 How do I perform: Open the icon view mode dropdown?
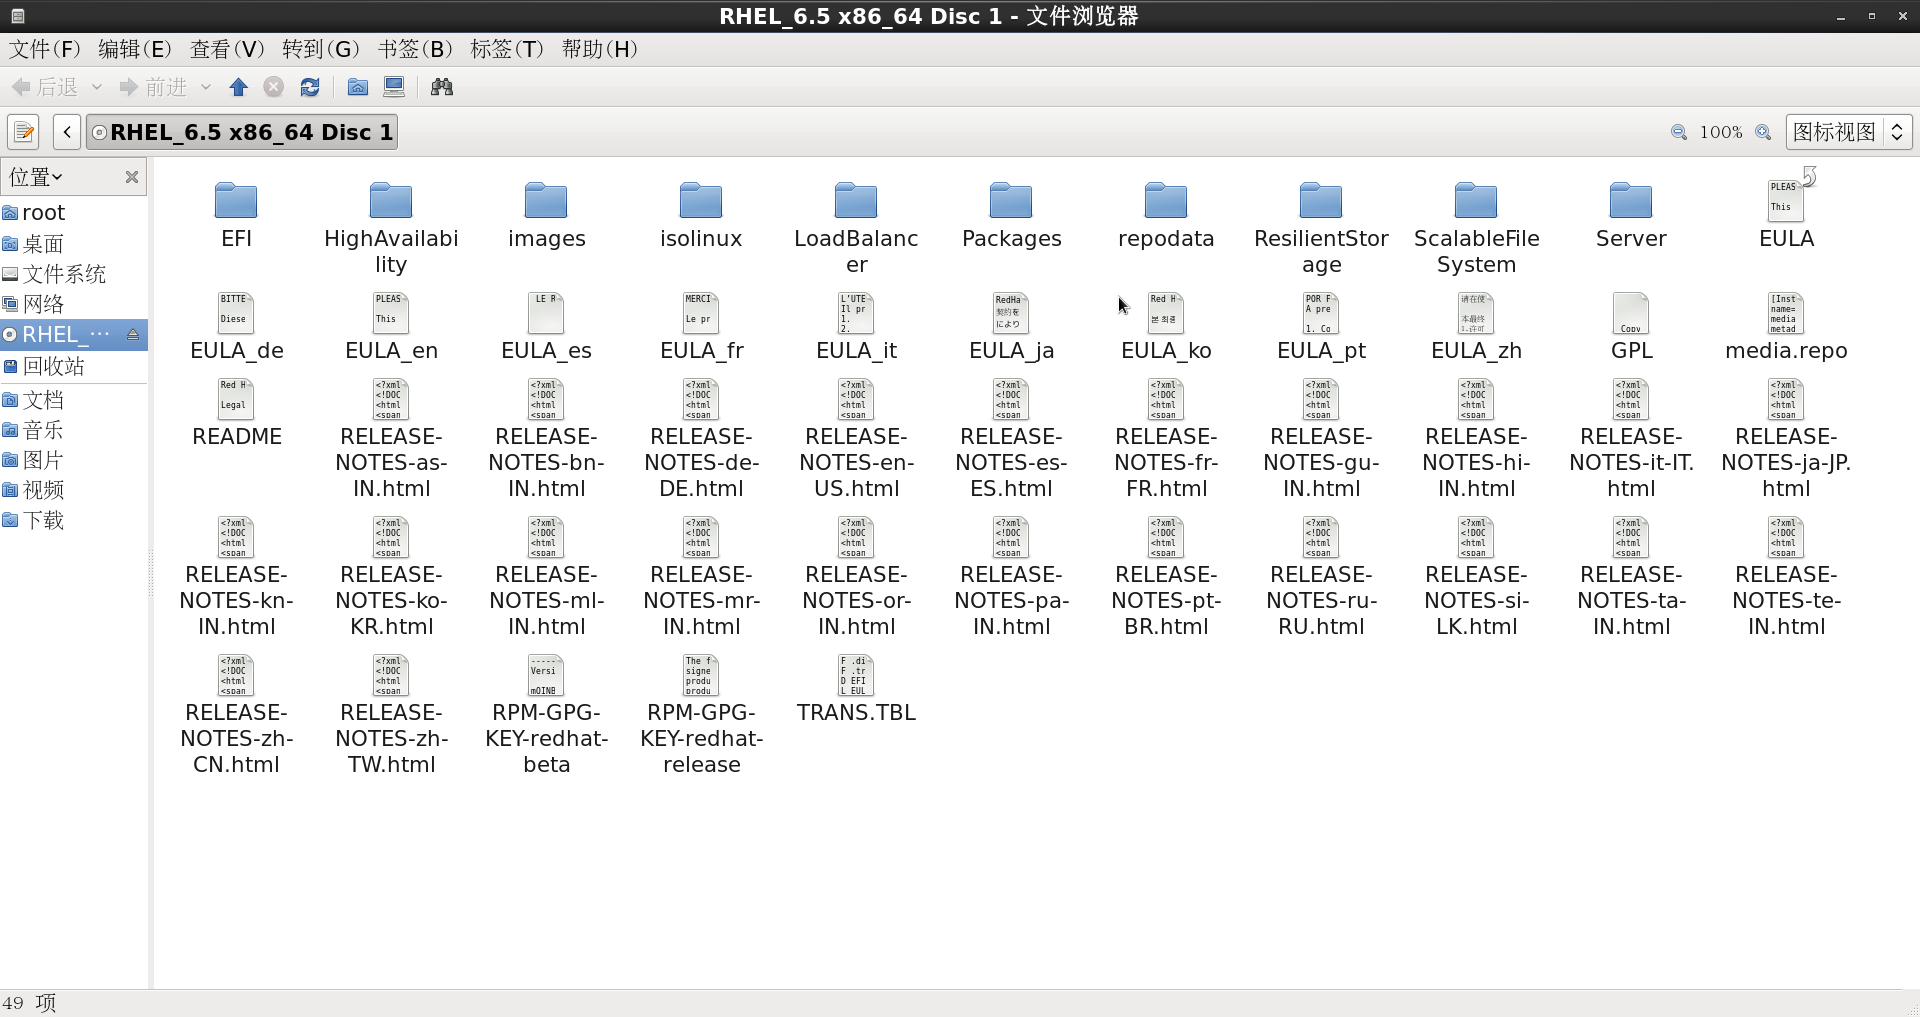(x=1849, y=132)
